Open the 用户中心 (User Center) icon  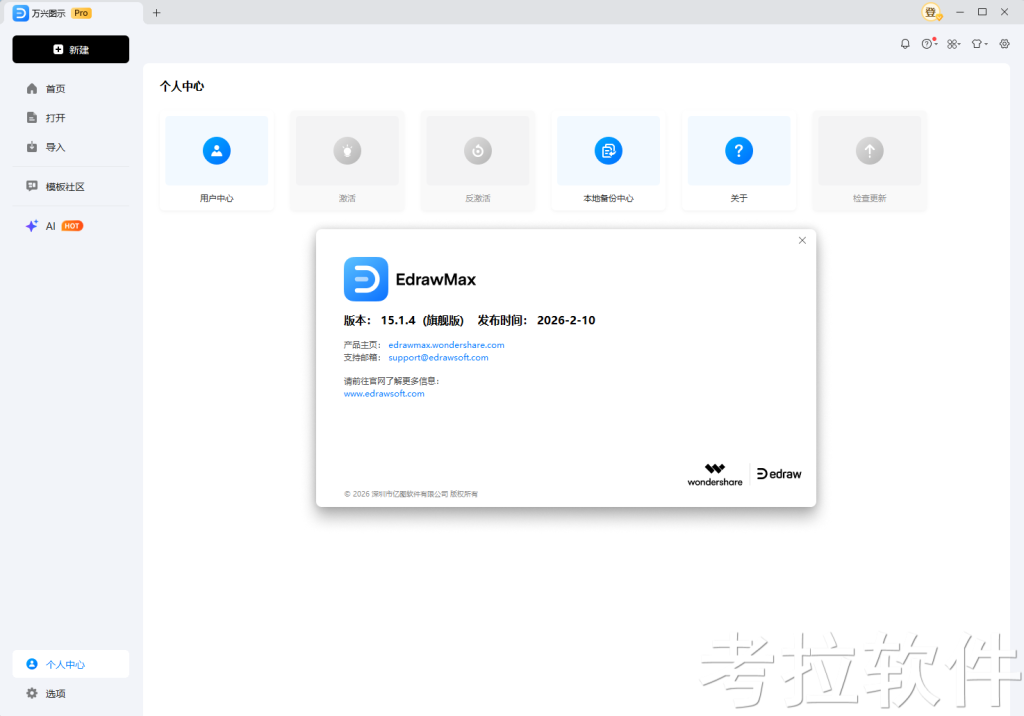pyautogui.click(x=216, y=151)
